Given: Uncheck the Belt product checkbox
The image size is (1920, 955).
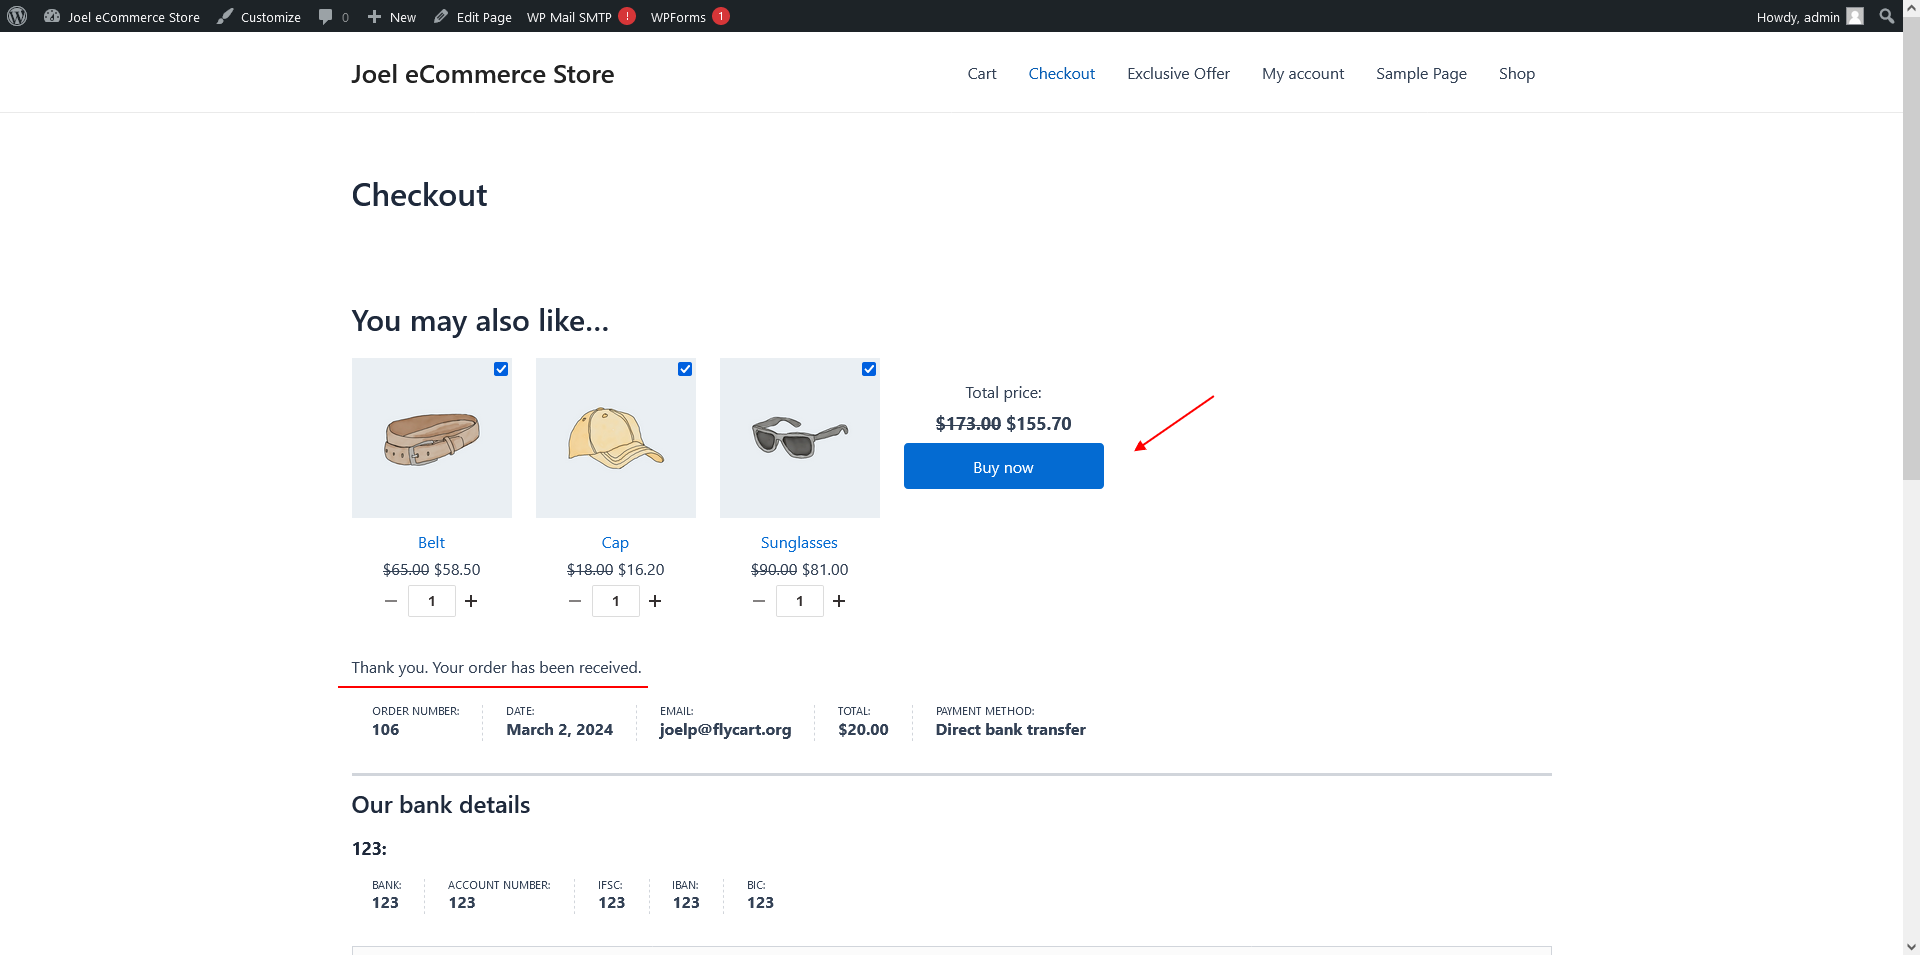Looking at the screenshot, I should click(x=501, y=369).
